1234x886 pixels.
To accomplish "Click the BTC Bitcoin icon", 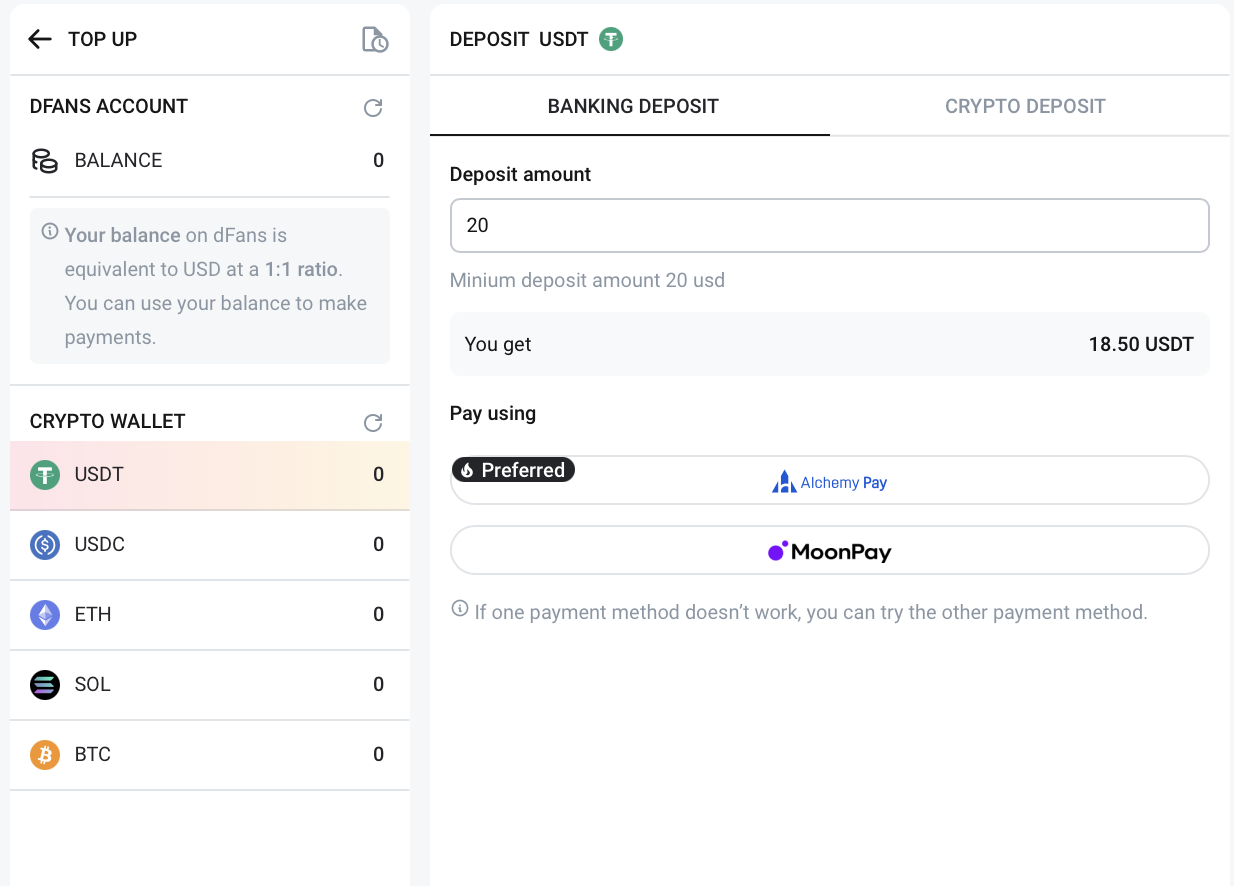I will pyautogui.click(x=45, y=755).
